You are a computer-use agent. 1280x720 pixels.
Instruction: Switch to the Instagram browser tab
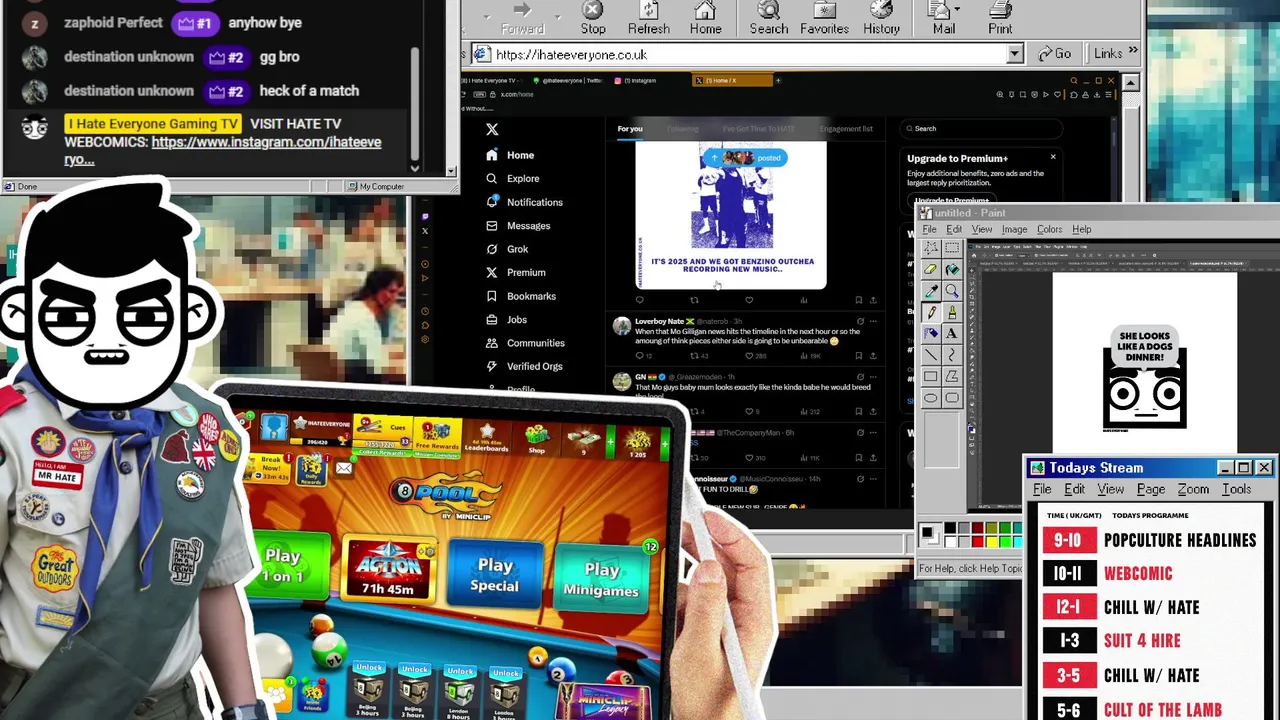point(636,80)
